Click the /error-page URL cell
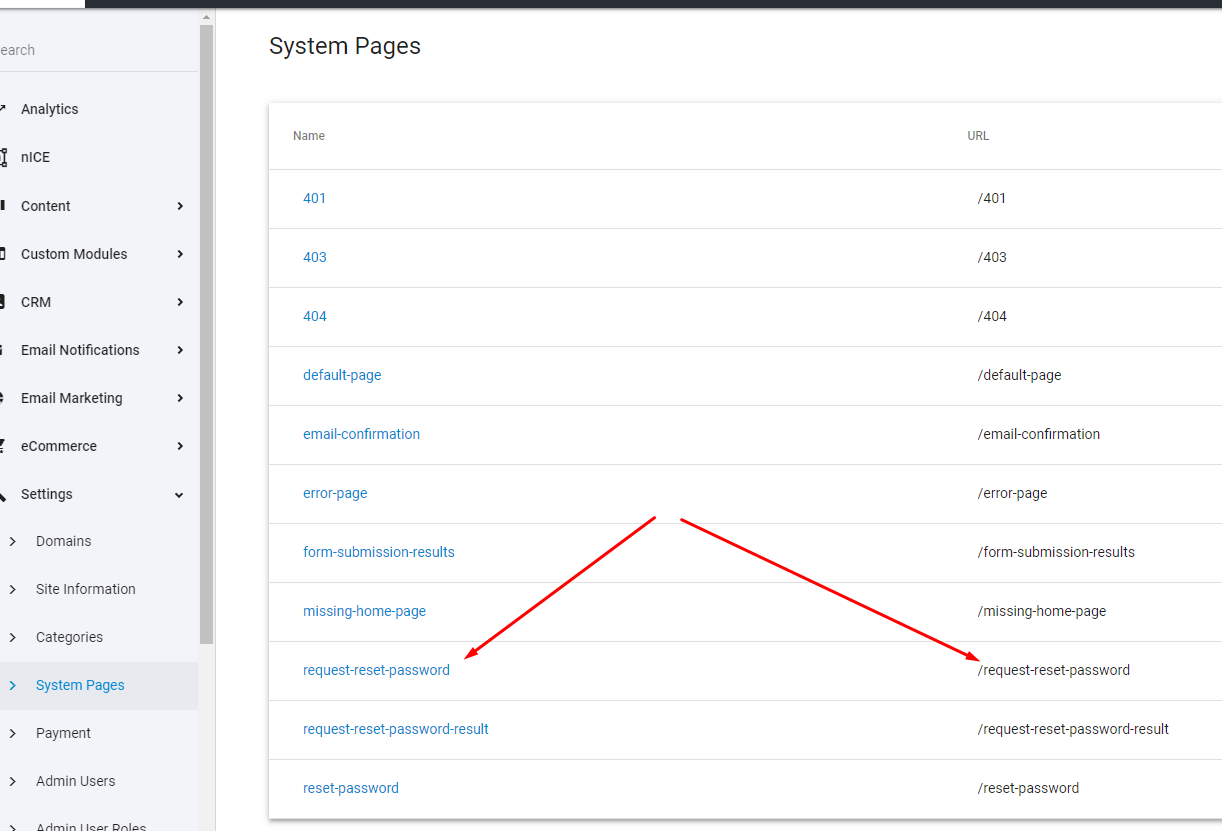 point(1013,493)
